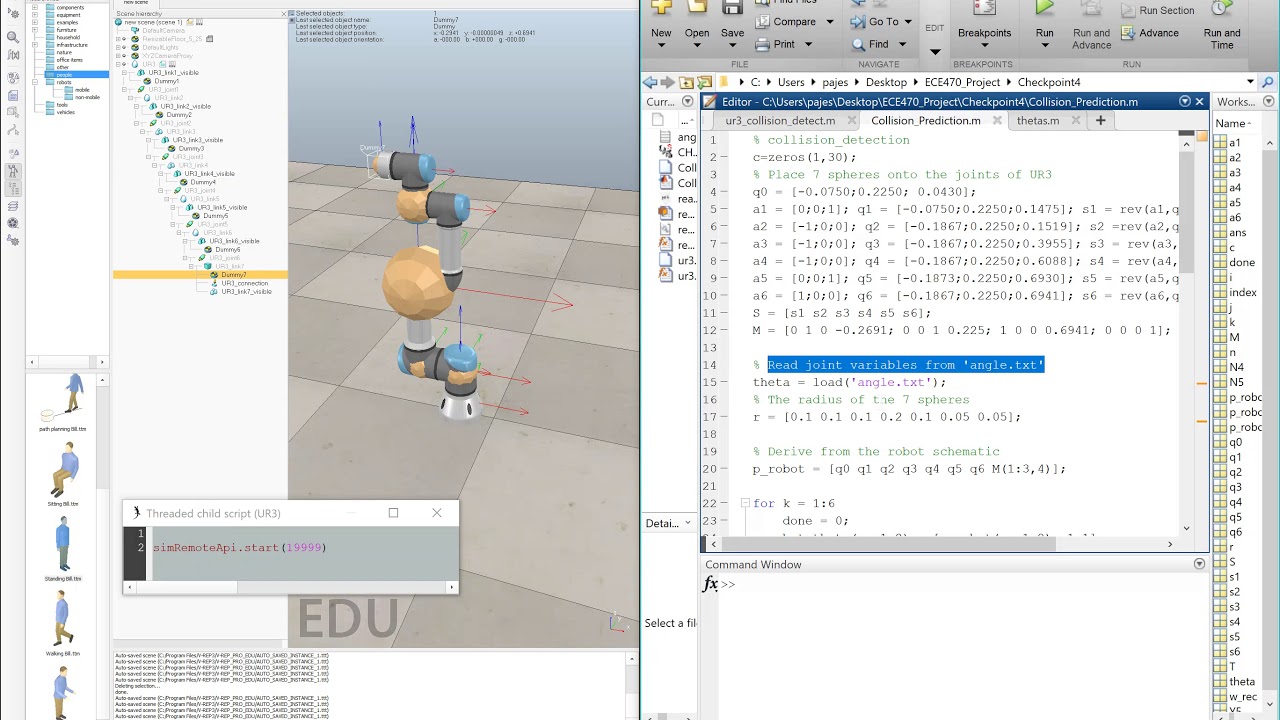The image size is (1280, 720).
Task: Open the Print dropdown arrow
Action: point(806,45)
